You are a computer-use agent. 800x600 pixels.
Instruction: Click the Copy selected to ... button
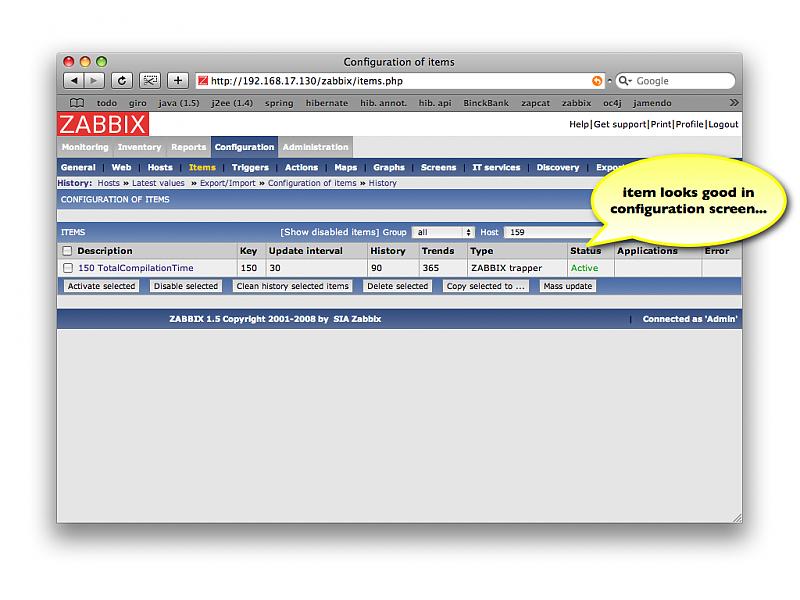(485, 286)
